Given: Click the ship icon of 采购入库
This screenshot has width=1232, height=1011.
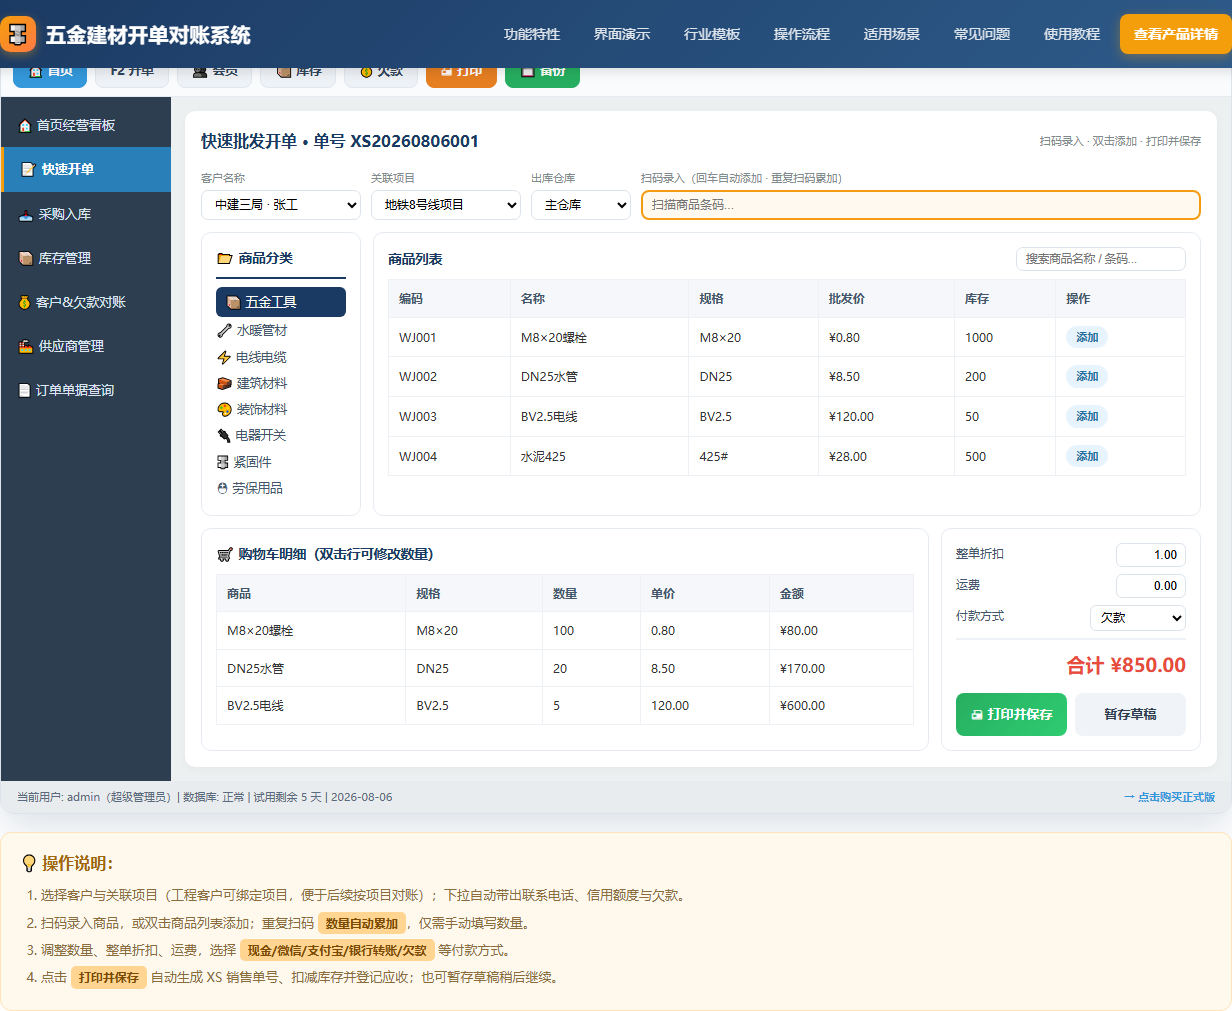Looking at the screenshot, I should click(27, 215).
